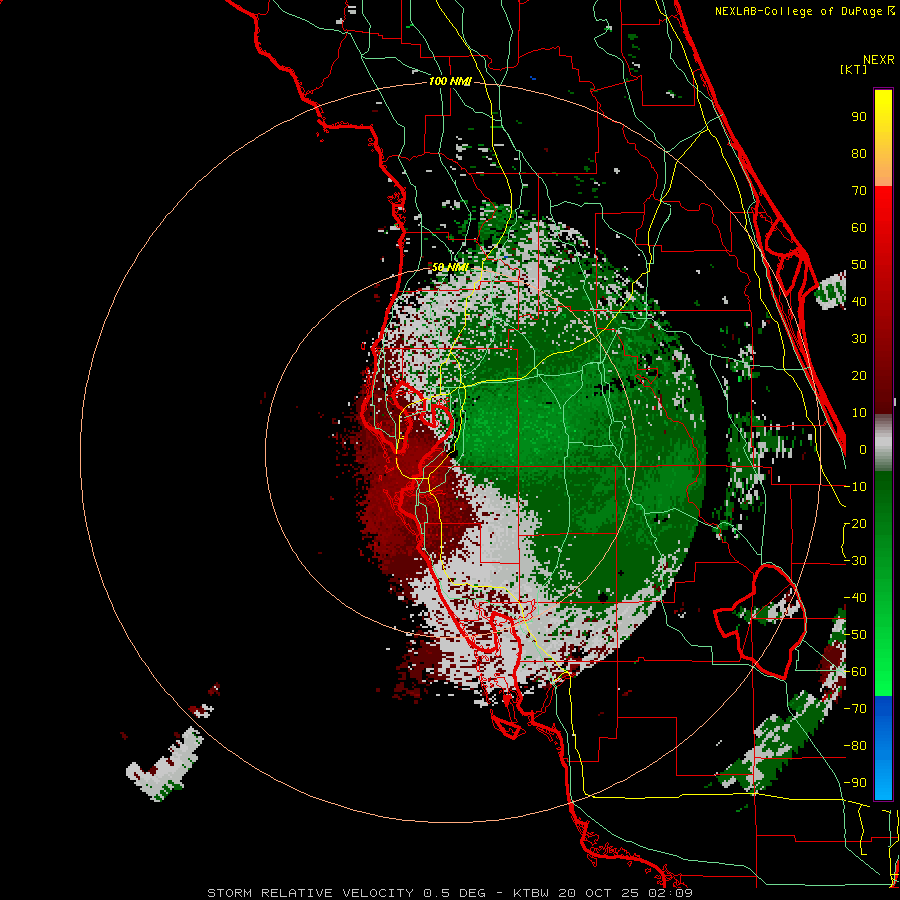The width and height of the screenshot is (900, 900).
Task: Click the positive 20 velocity scale label
Action: click(x=859, y=375)
